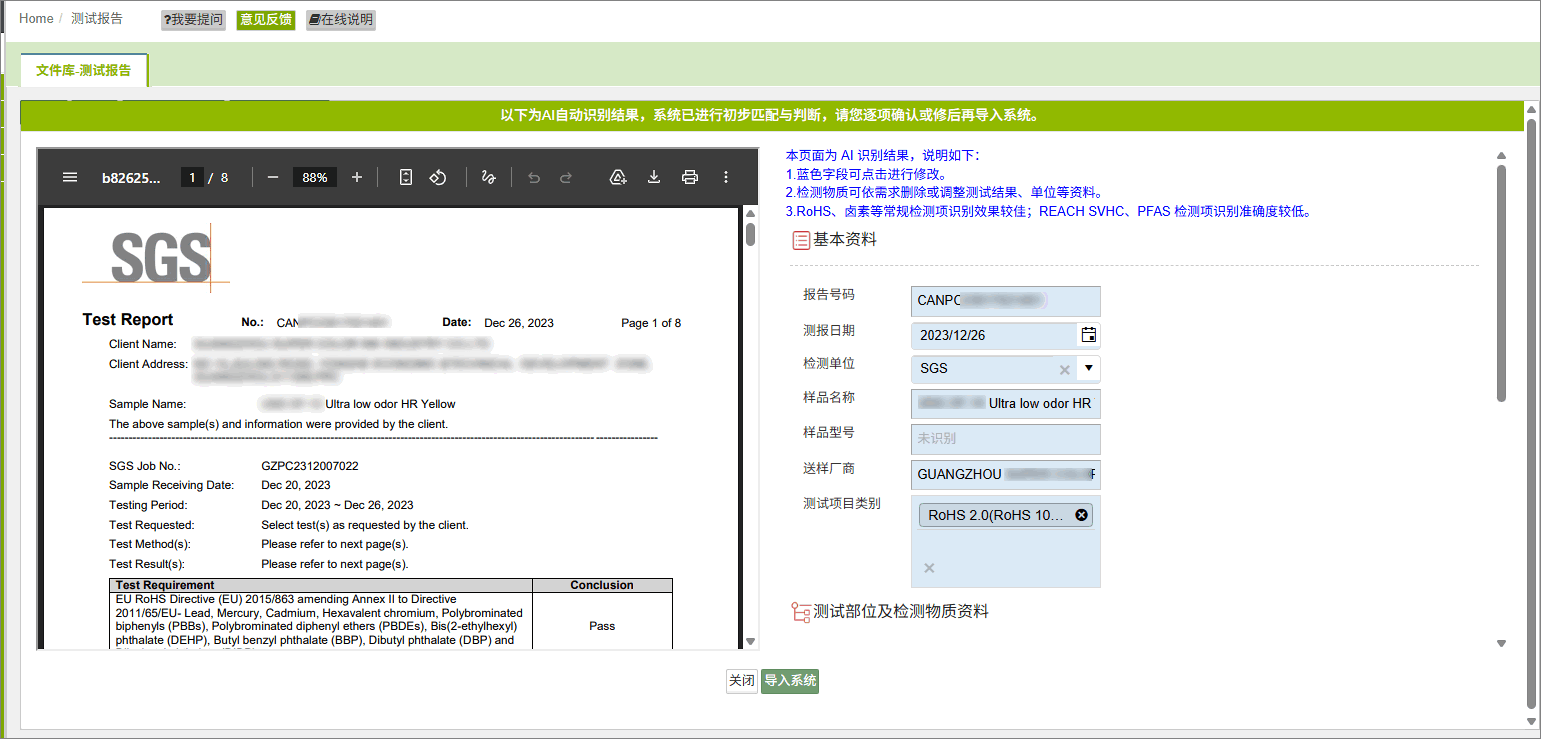Viewport: 1541px width, 739px height.
Task: Expand the 检测单位 dropdown arrow
Action: click(1089, 368)
